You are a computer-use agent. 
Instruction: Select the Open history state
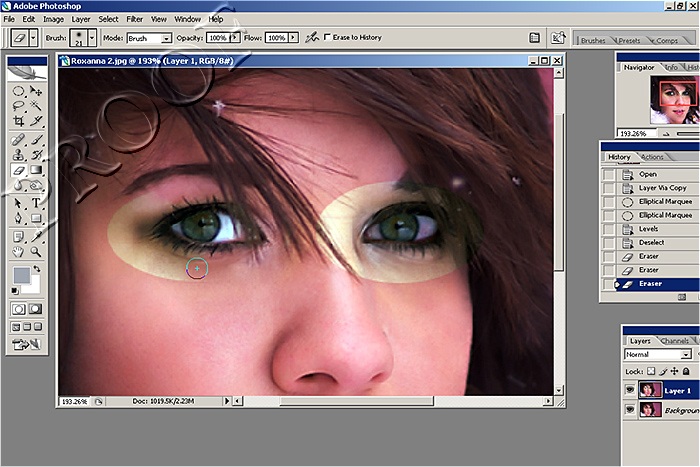point(648,174)
